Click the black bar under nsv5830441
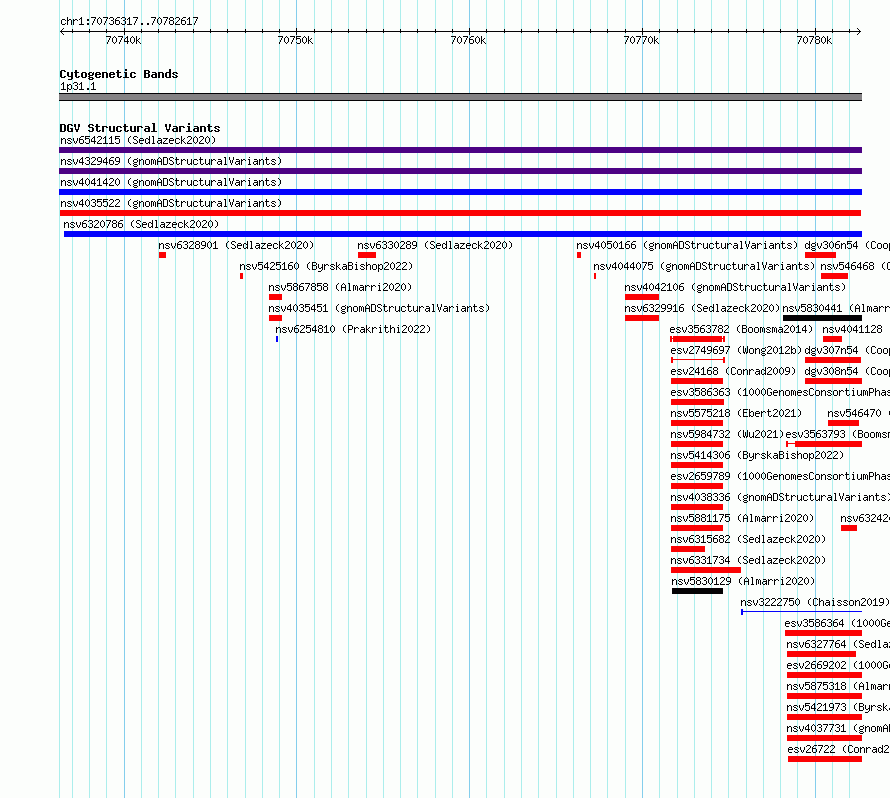 click(822, 318)
